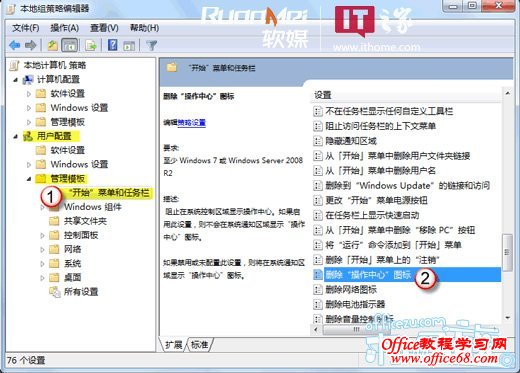Expand 管理模板 under 计算机配置
Image resolution: width=520 pixels, height=373 pixels.
coord(29,122)
